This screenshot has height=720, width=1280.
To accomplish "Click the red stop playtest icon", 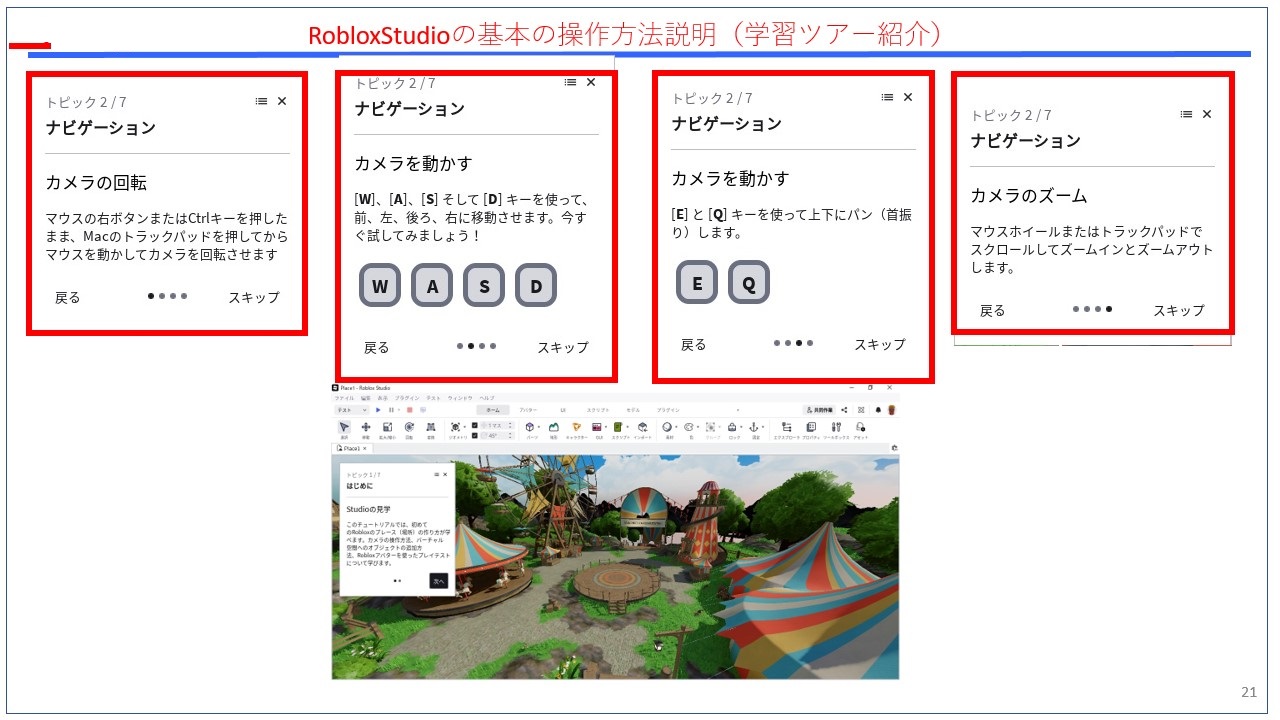I will (410, 410).
